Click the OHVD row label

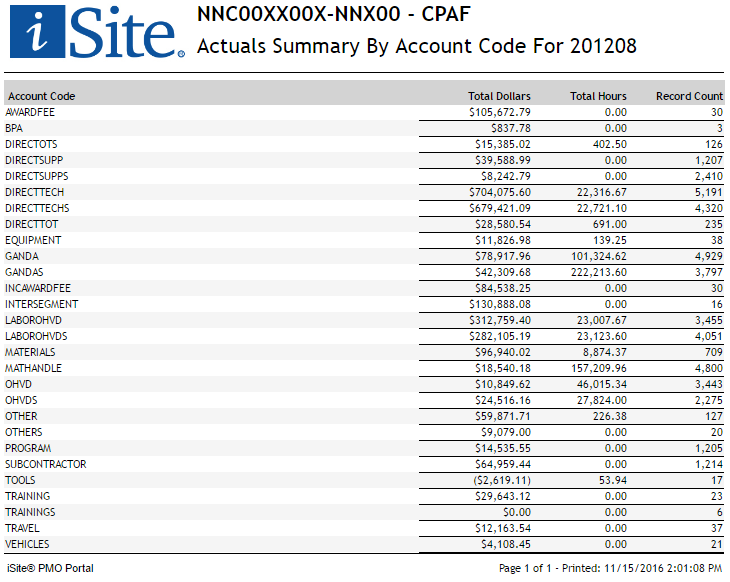click(19, 384)
